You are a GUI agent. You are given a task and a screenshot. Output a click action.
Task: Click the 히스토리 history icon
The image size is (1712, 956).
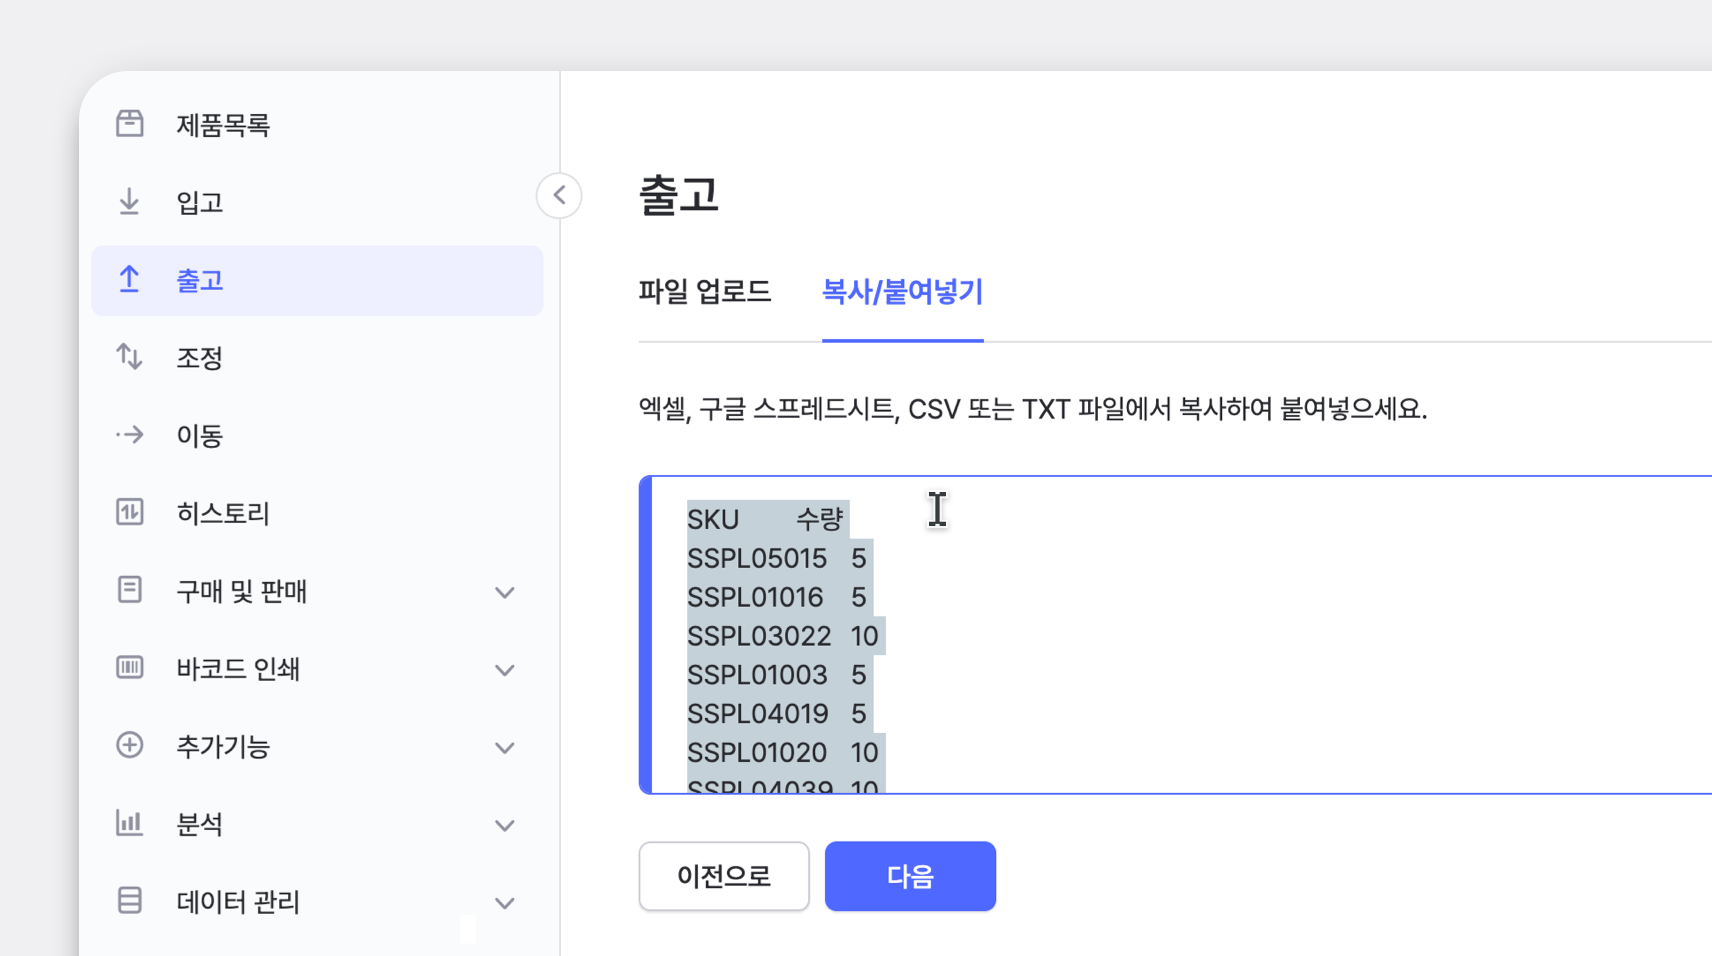tap(129, 512)
